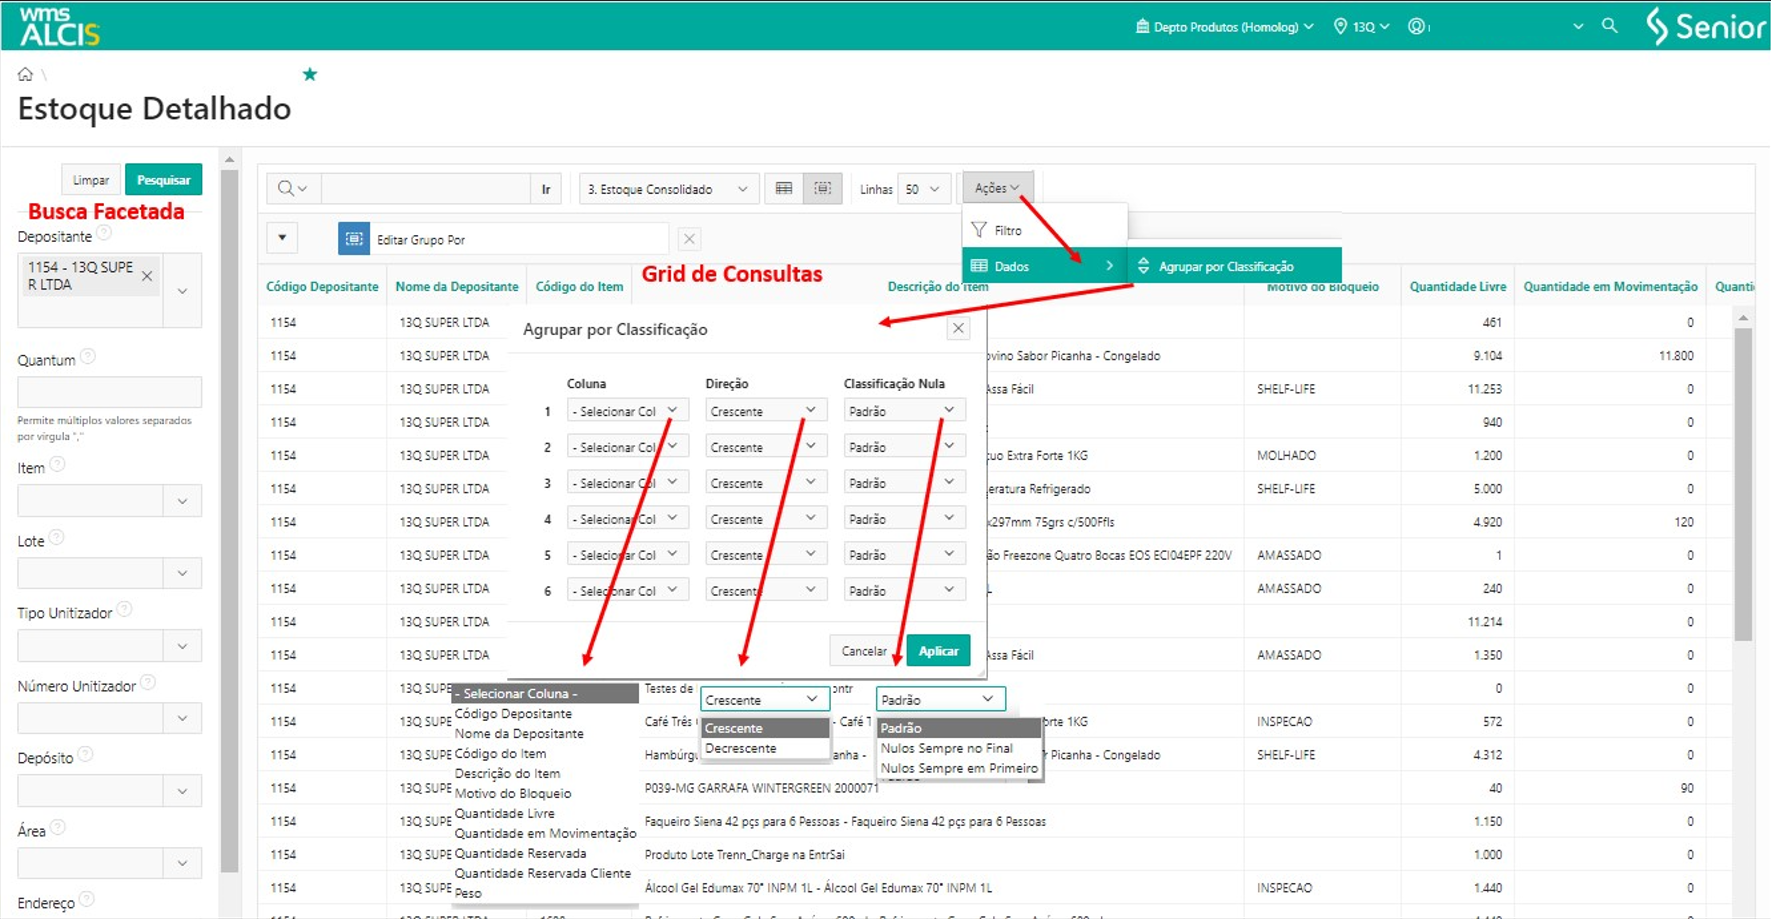Open the Depósito facet dropdown
Screen dimensions: 1772x922
tap(182, 791)
